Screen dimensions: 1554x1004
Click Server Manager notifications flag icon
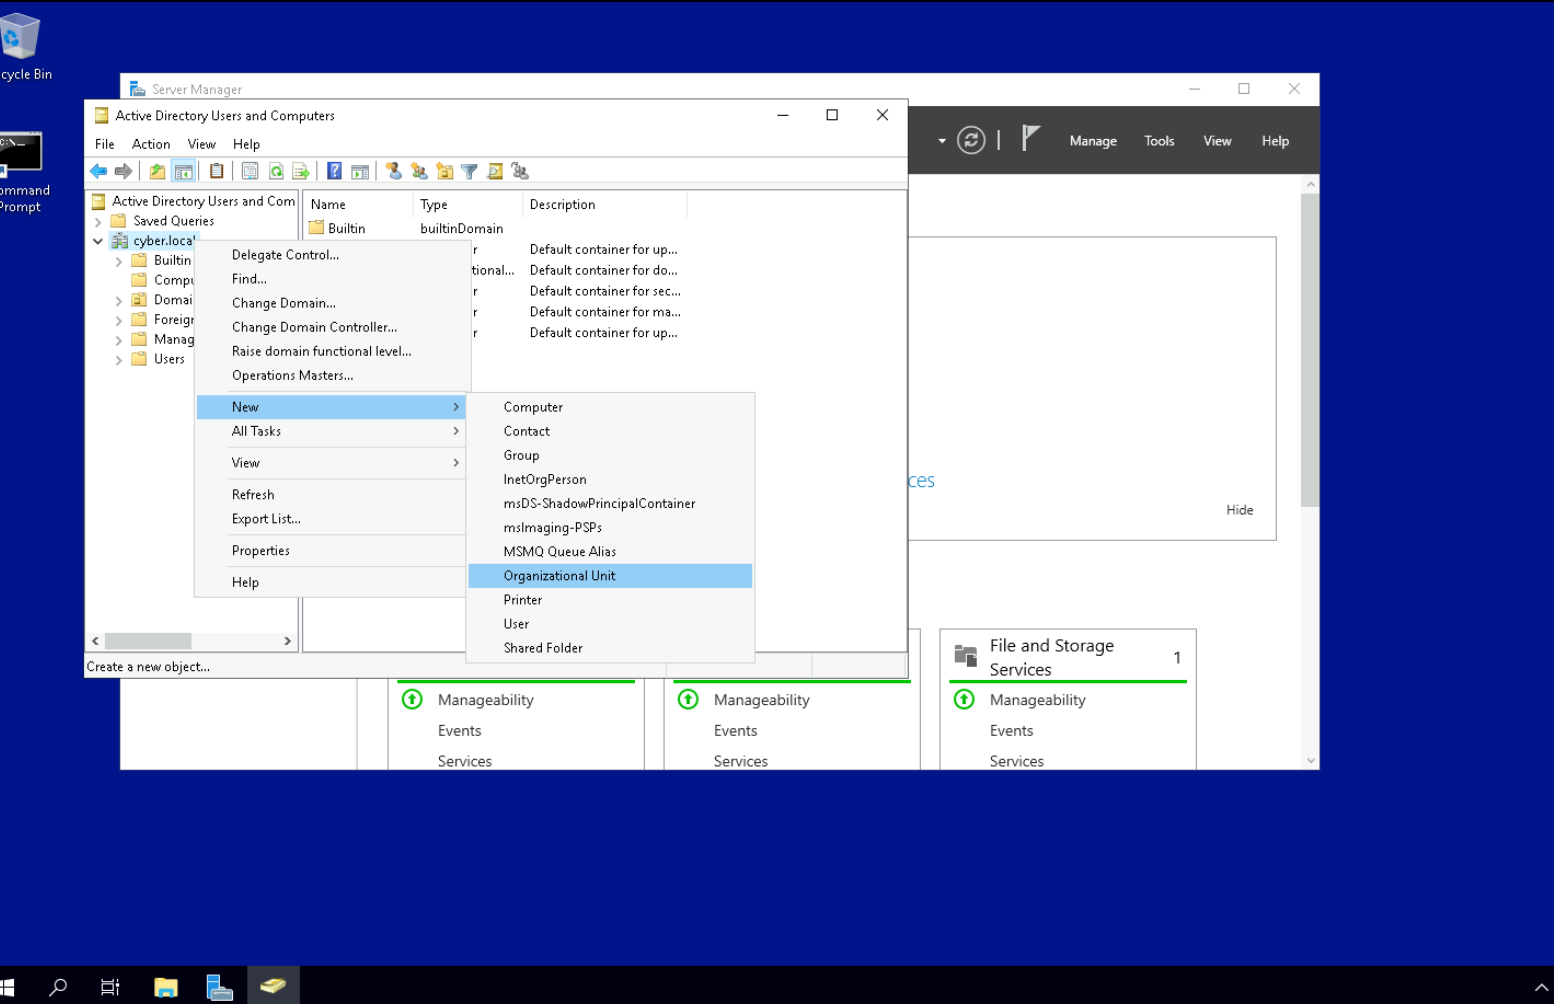[1031, 138]
